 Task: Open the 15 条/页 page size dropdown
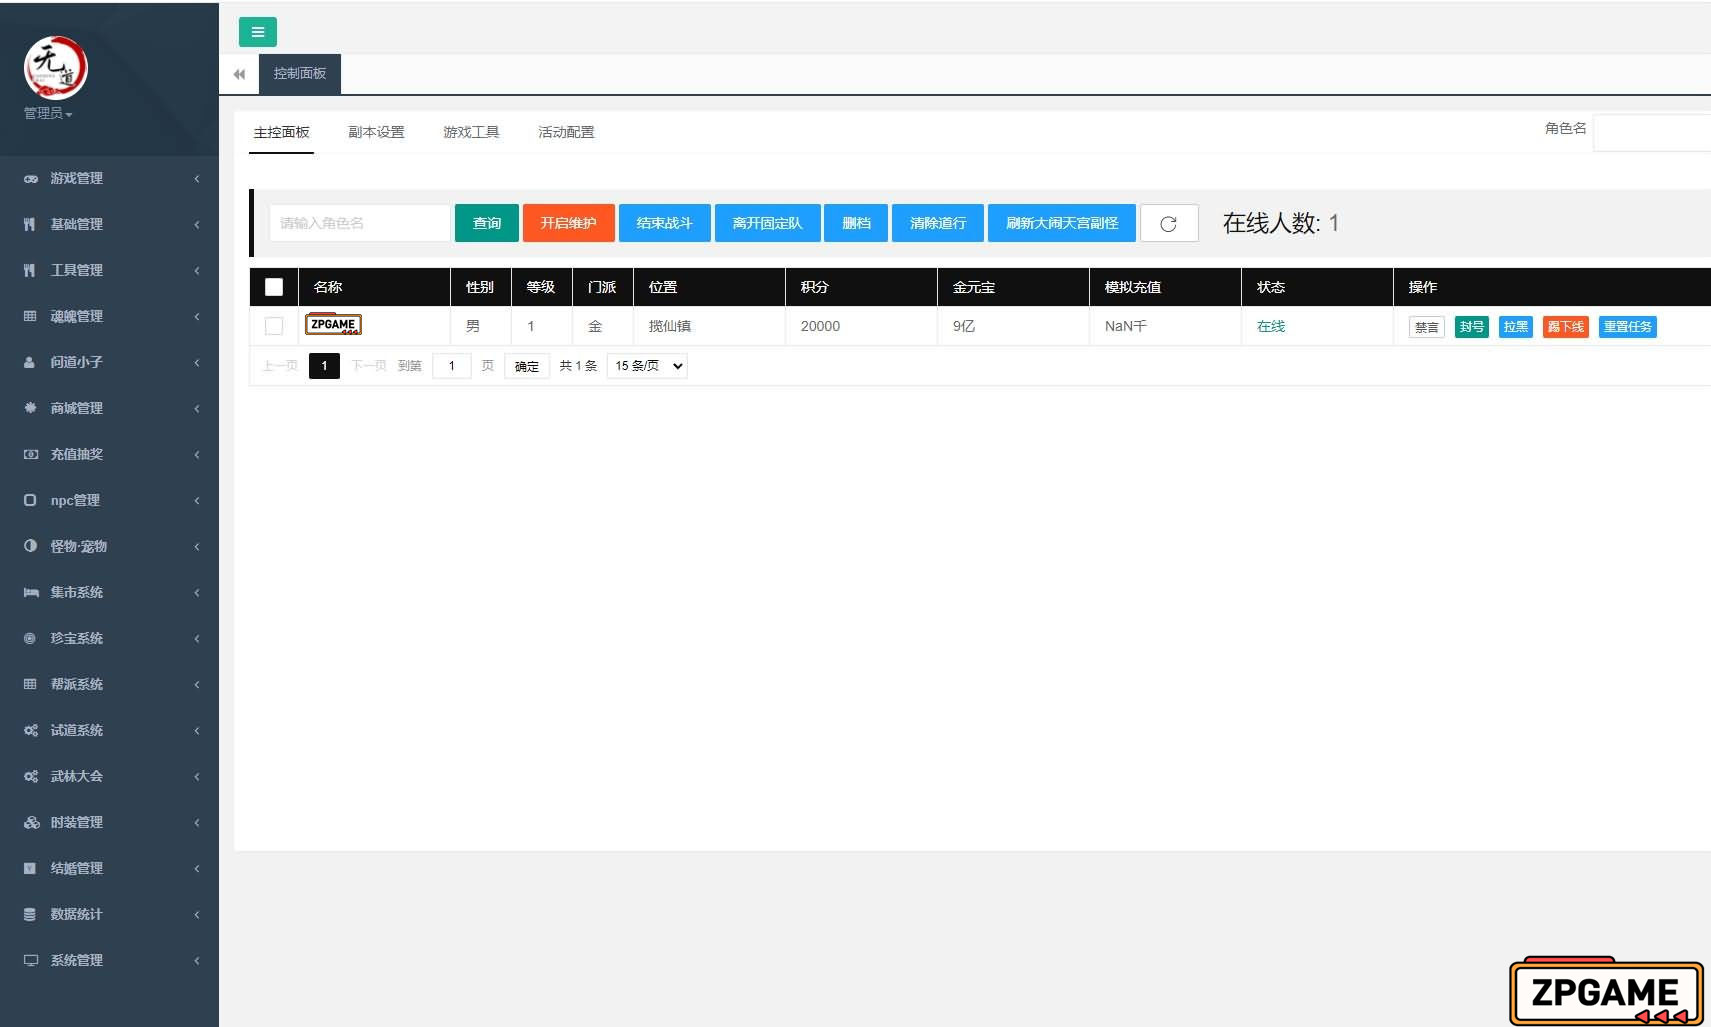tap(647, 366)
